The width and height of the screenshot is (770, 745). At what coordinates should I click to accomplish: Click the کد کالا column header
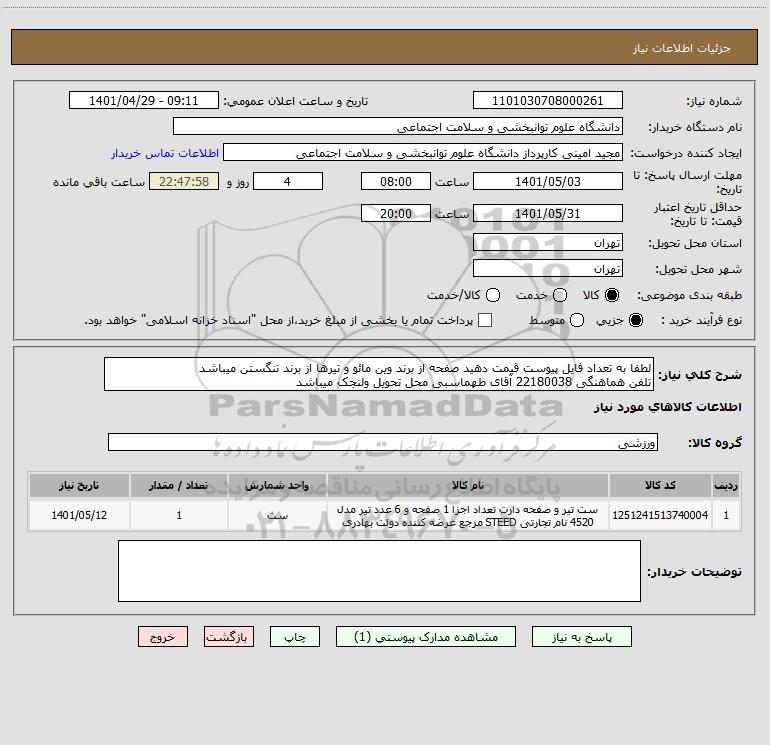click(x=660, y=485)
